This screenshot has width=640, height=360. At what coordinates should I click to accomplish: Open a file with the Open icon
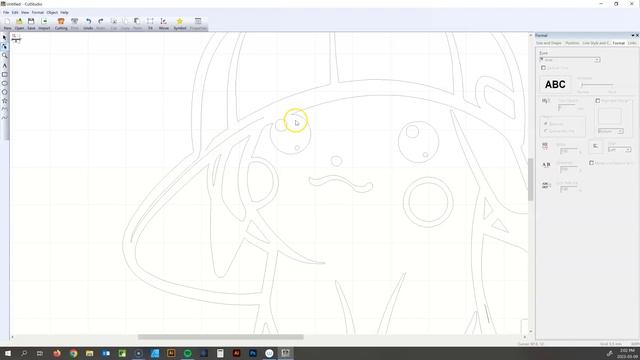tap(19, 24)
